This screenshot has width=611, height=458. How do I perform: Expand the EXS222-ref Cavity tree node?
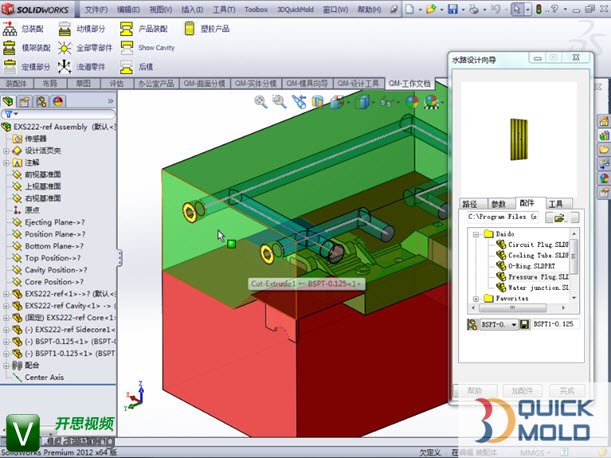tap(6, 305)
